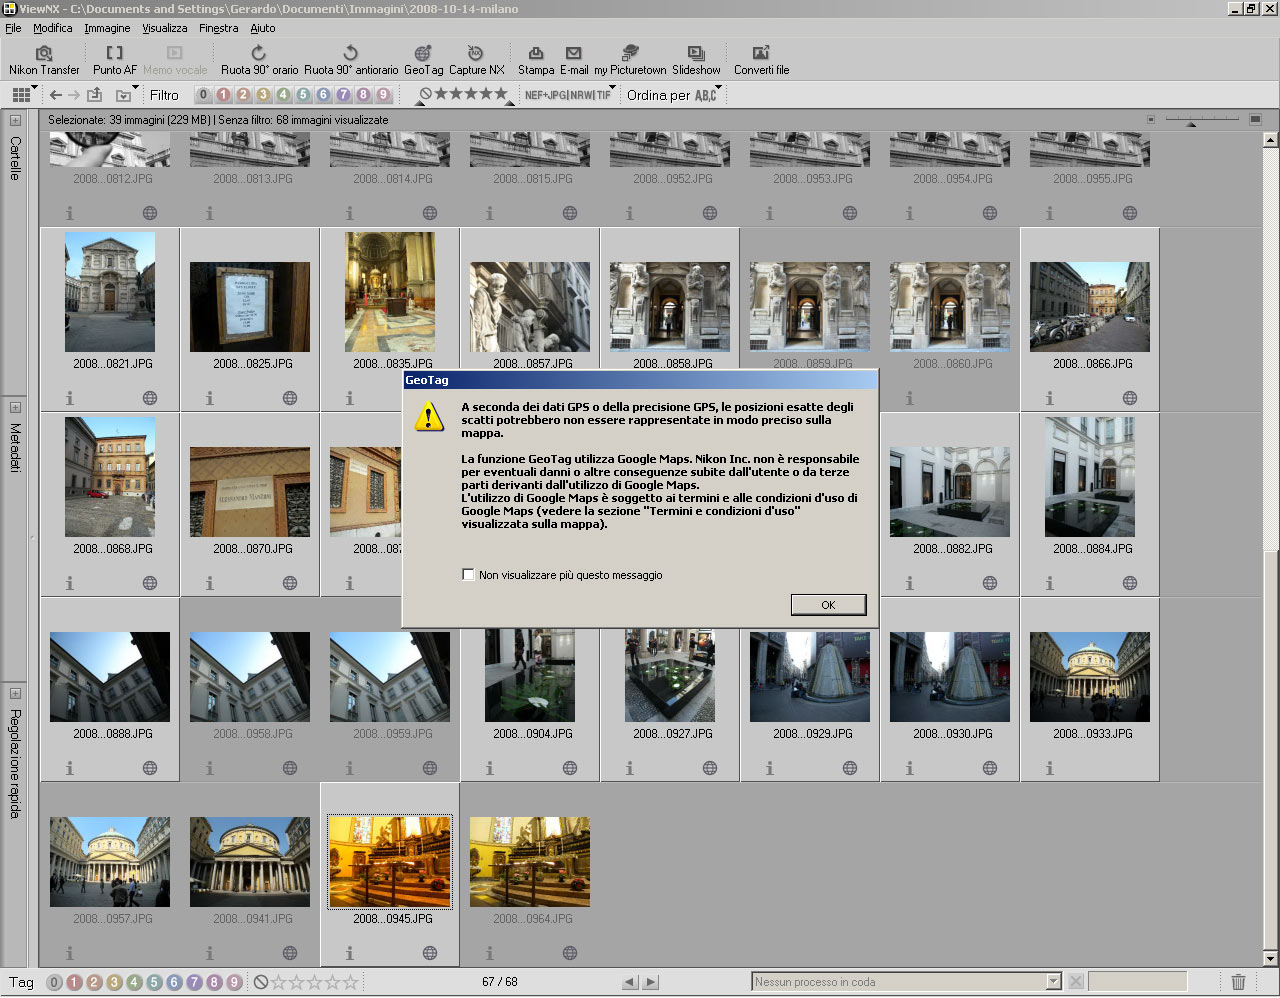Click the cancel process X icon

(x=1076, y=982)
